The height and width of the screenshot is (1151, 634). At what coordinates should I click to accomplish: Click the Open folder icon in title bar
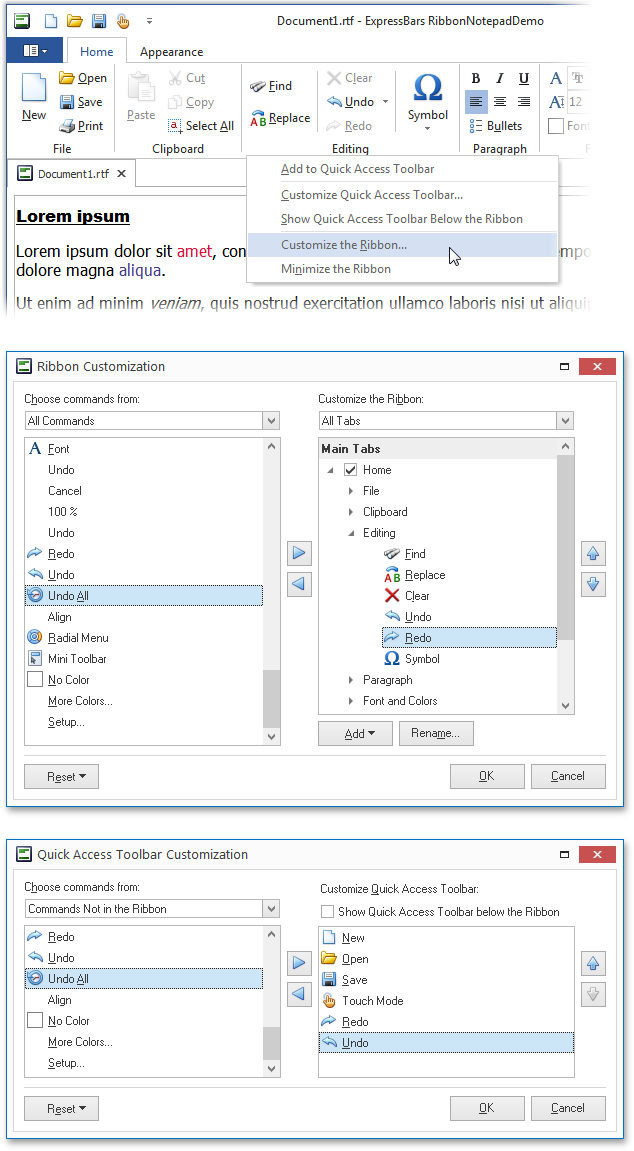pos(74,21)
